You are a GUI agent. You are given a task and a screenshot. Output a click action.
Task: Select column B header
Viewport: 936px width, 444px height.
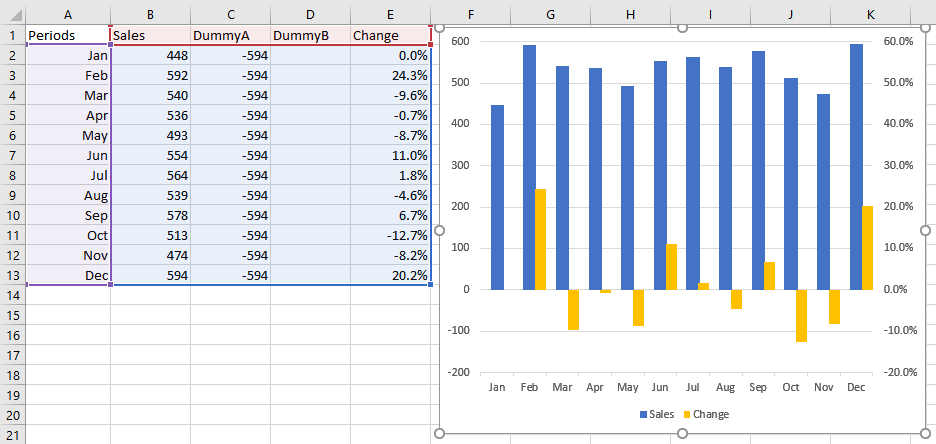[150, 13]
